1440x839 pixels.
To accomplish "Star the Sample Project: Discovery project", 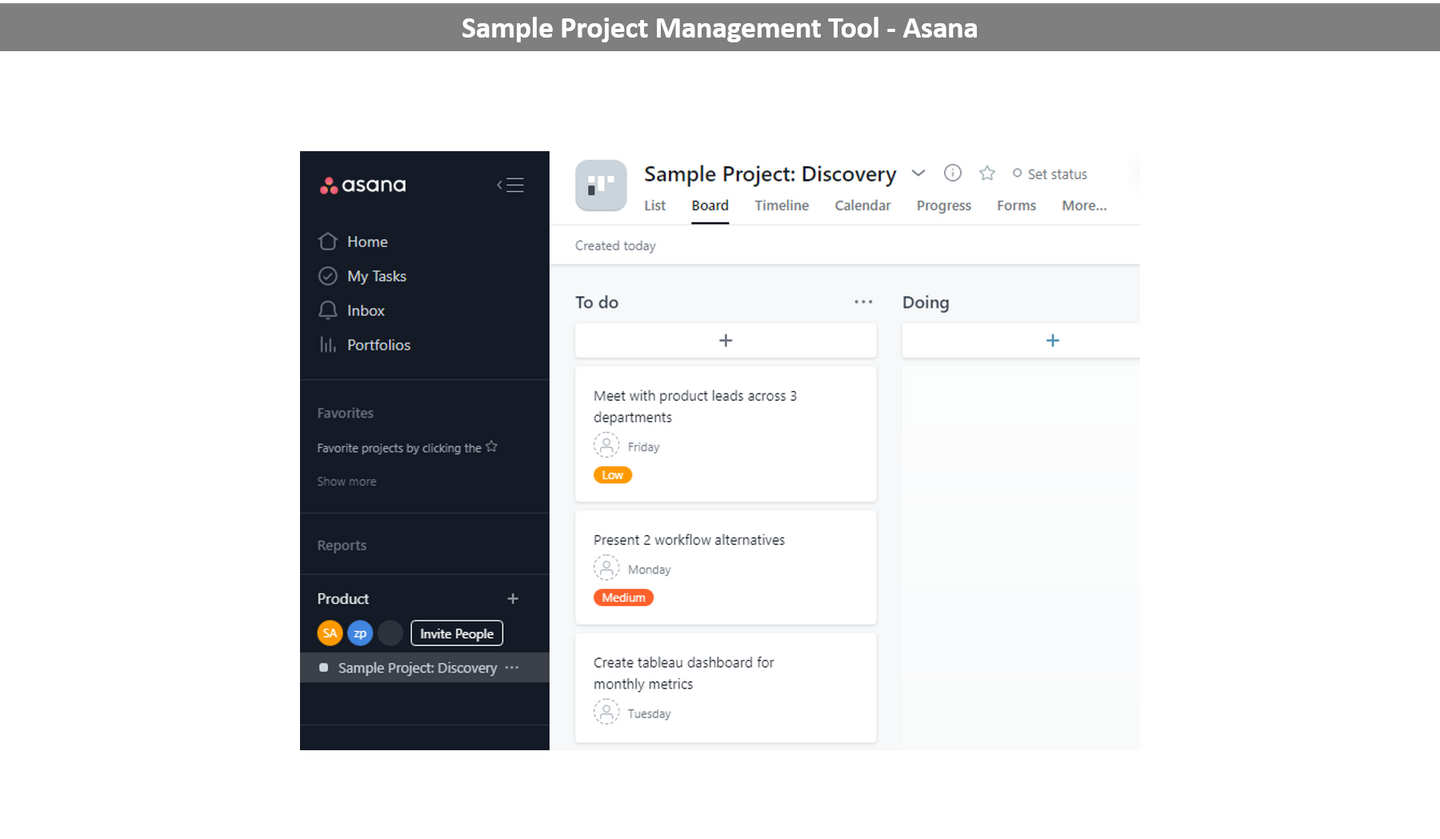I will point(987,173).
